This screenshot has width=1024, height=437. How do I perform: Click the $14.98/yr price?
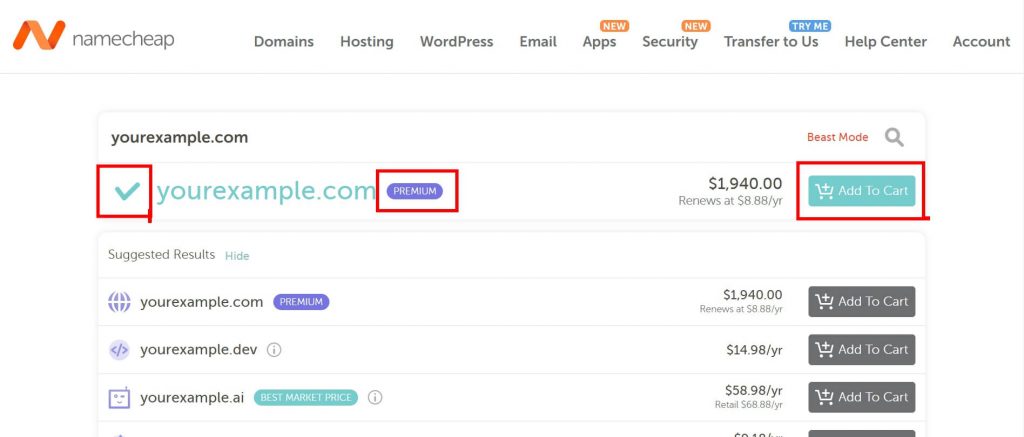tap(754, 350)
